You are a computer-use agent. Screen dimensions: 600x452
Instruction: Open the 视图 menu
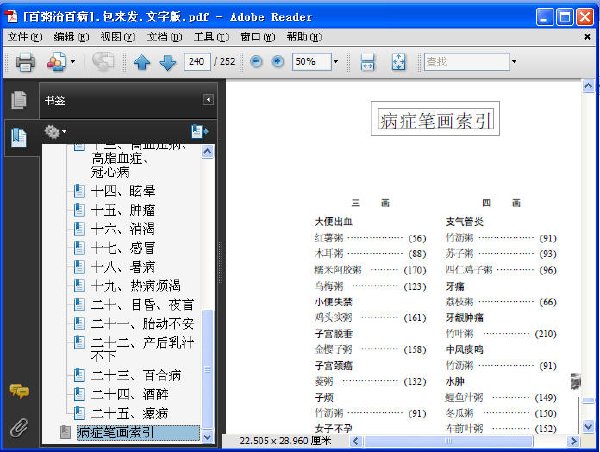coord(117,37)
